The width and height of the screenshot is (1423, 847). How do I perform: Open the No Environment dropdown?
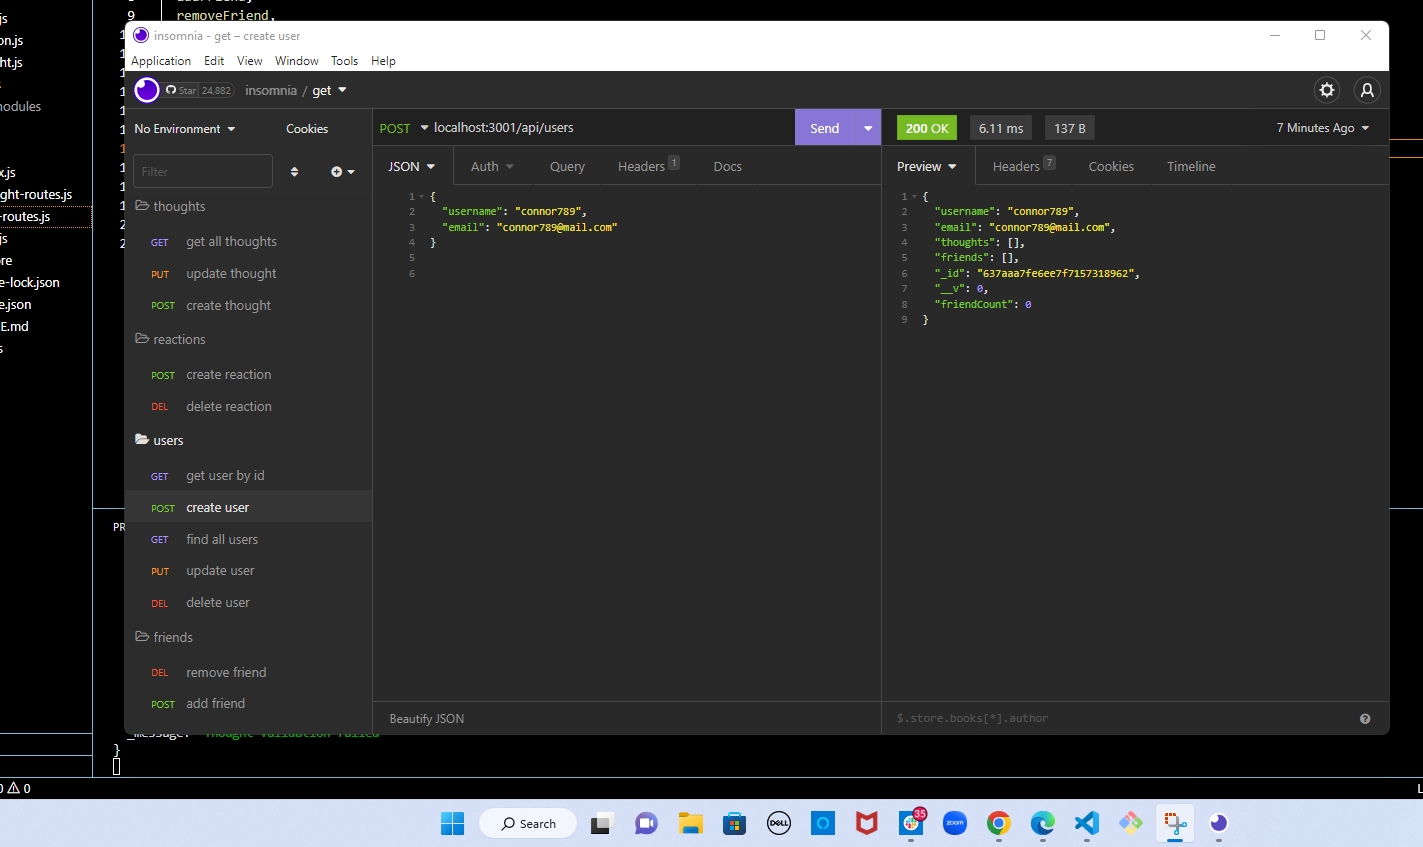coord(185,128)
